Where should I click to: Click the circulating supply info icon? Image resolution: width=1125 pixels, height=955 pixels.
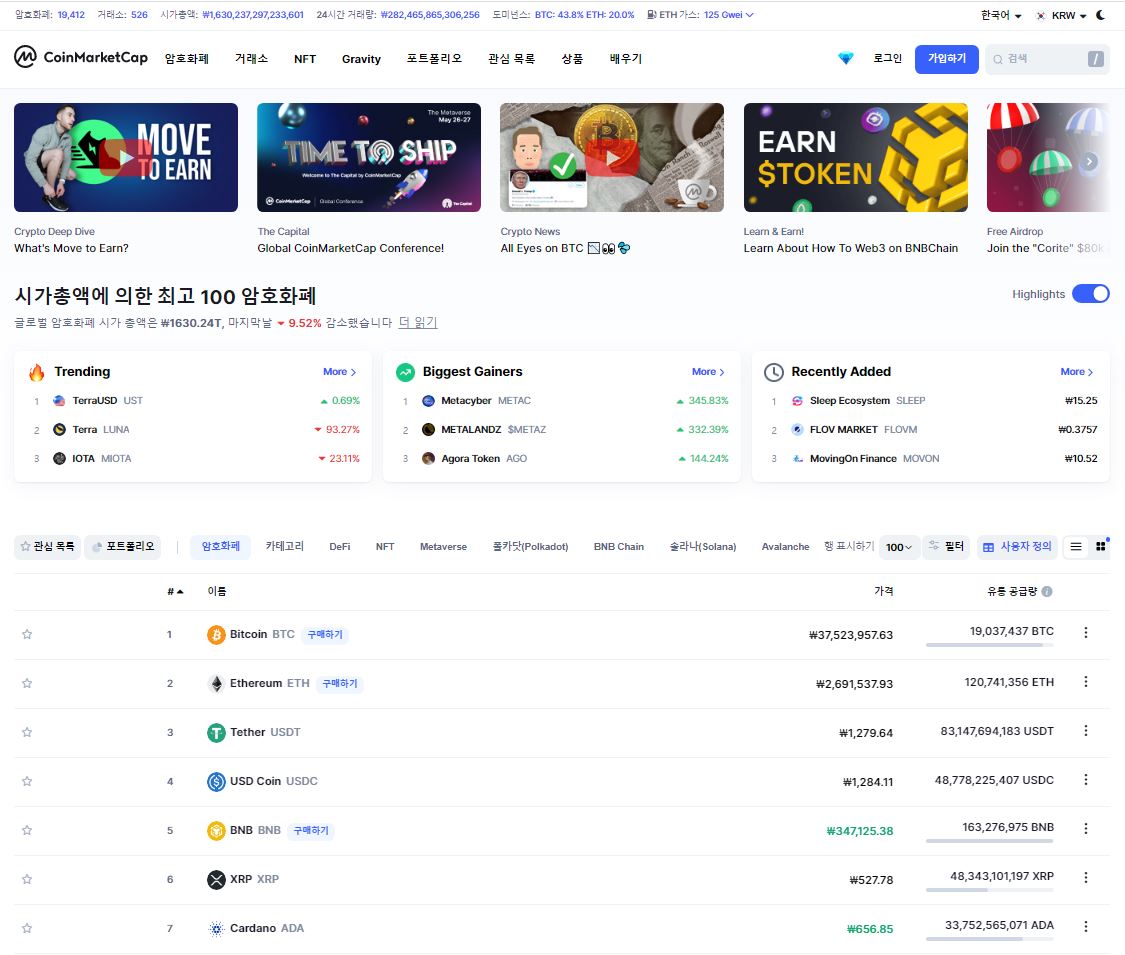(x=1047, y=591)
